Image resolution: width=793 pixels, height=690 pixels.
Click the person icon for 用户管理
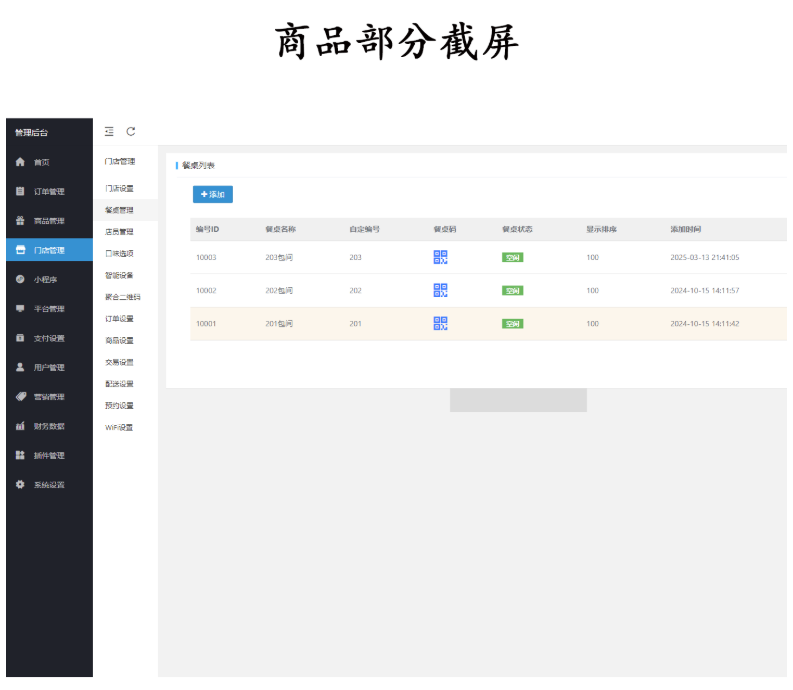[x=20, y=367]
